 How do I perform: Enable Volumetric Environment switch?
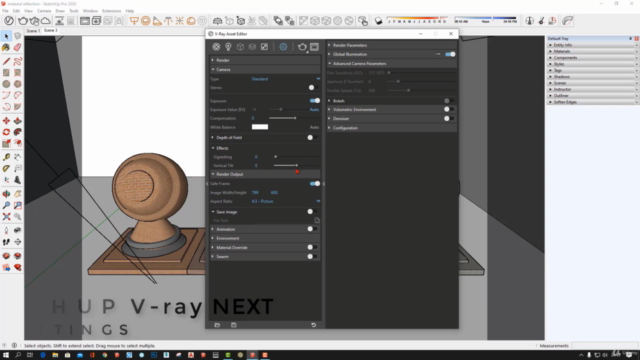pos(449,109)
